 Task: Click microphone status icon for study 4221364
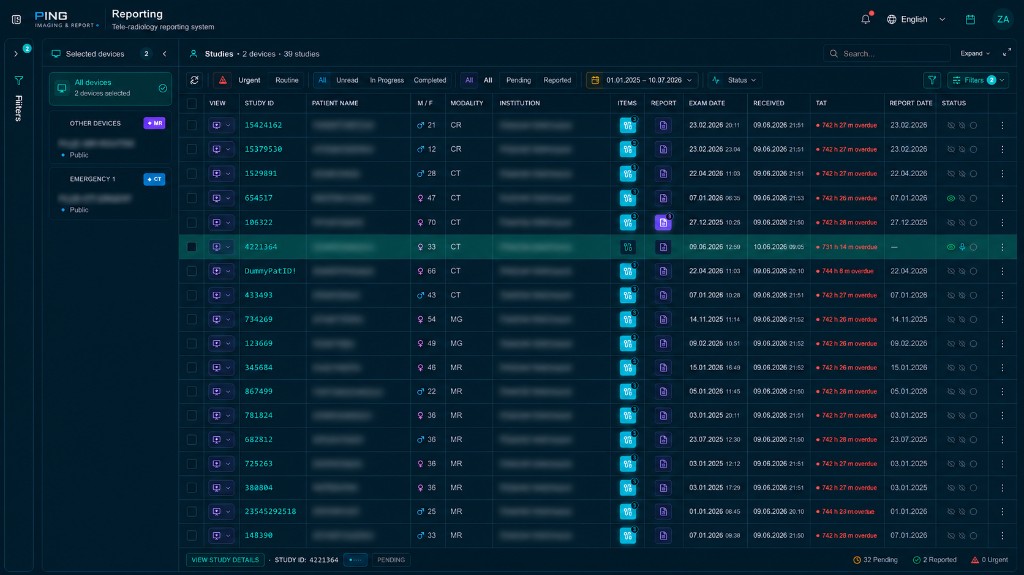[962, 248]
